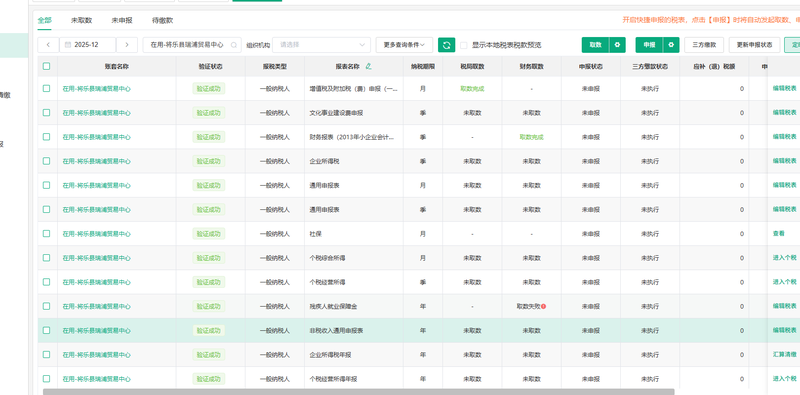Image resolution: width=800 pixels, height=395 pixels.
Task: Check the 社保 row checkbox
Action: point(46,234)
